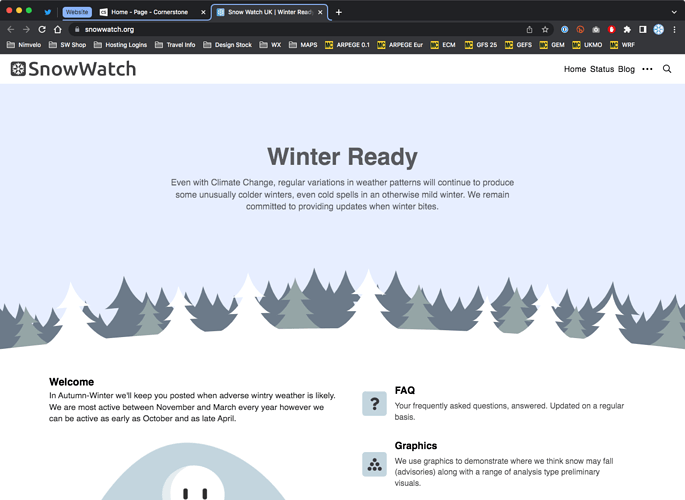Open the Chrome menu with vertical dots
The width and height of the screenshot is (685, 500).
675,29
